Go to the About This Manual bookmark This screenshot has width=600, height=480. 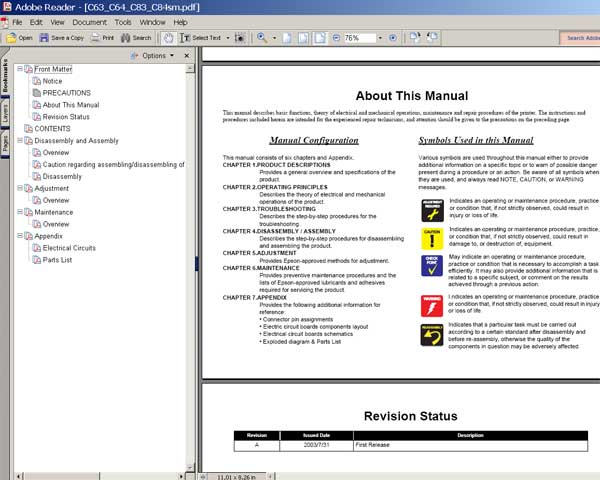pyautogui.click(x=71, y=105)
